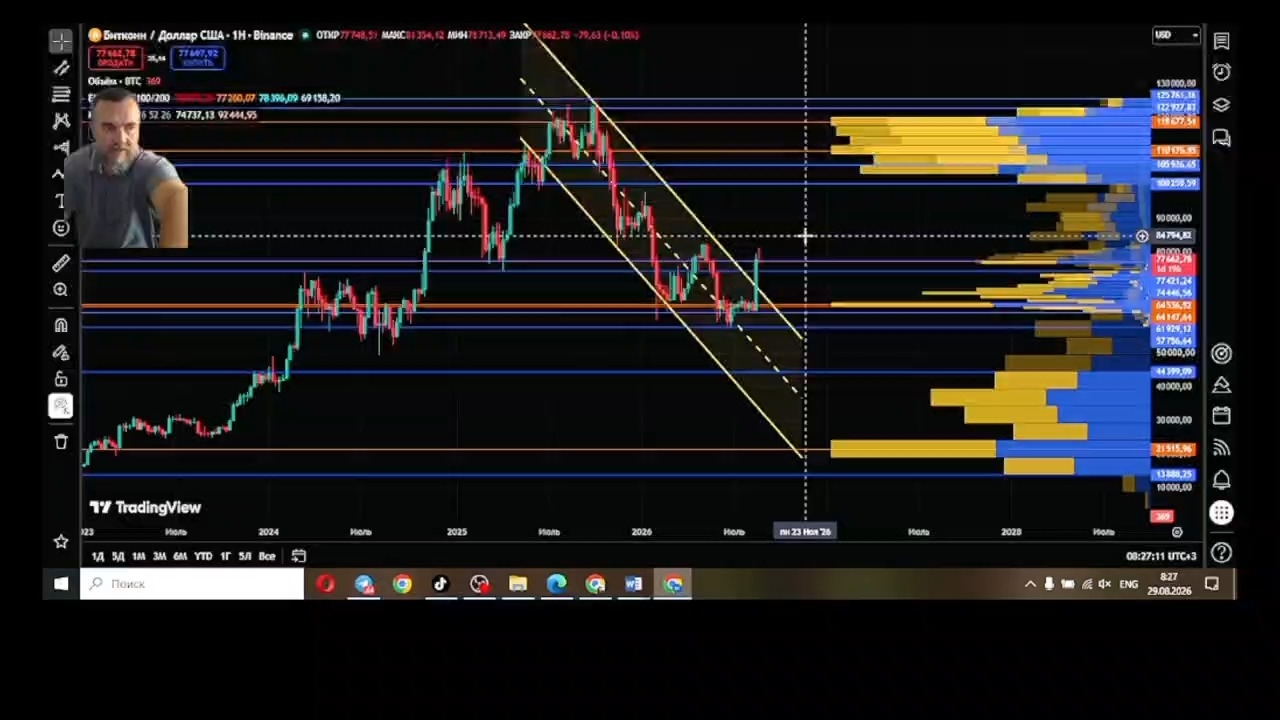Toggle lock all drawings
1280x720 pixels.
click(61, 379)
